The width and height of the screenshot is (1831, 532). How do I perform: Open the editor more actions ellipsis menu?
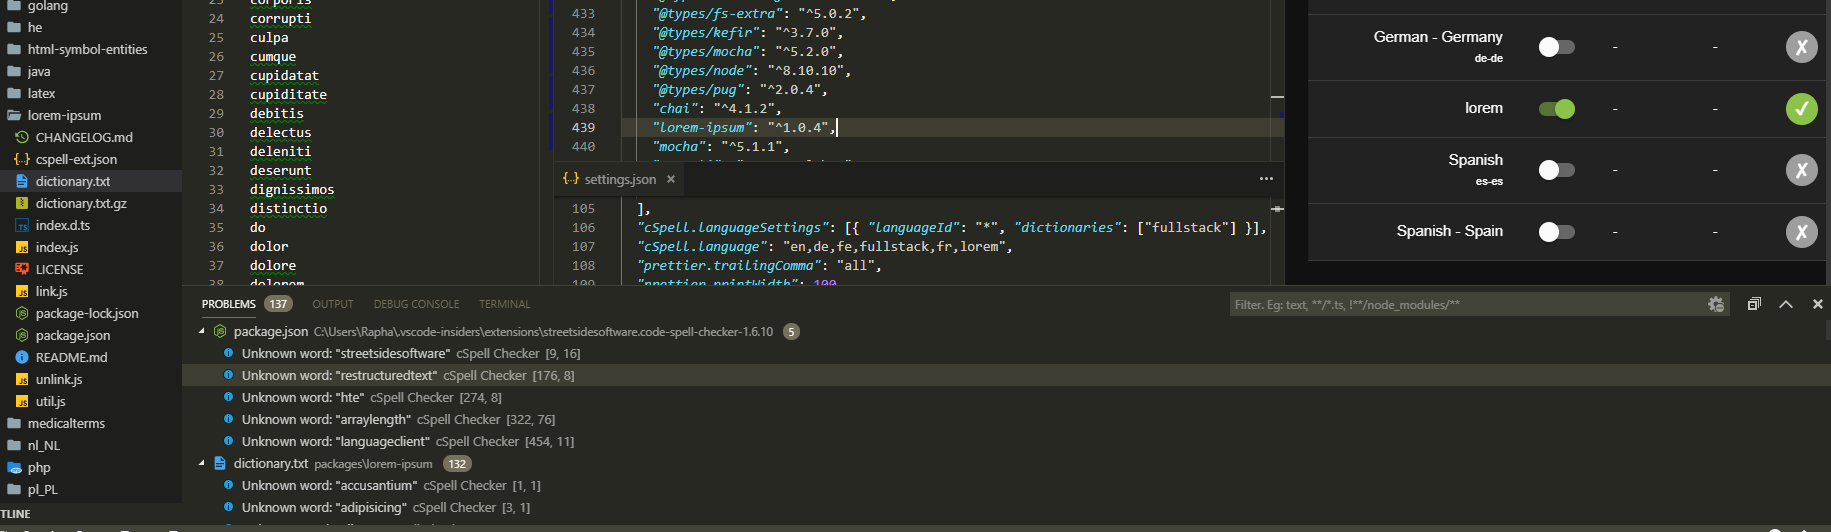pos(1266,179)
